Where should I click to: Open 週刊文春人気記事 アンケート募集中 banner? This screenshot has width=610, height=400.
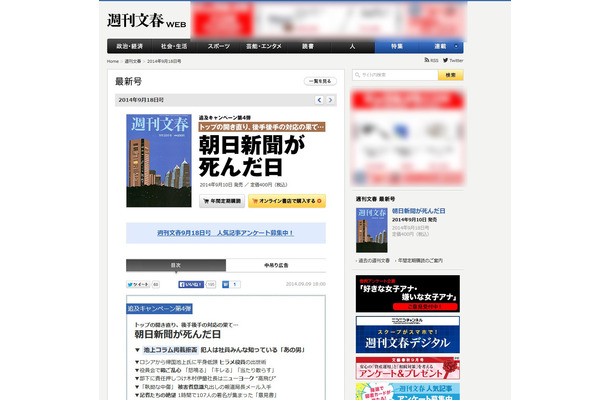click(x=408, y=392)
